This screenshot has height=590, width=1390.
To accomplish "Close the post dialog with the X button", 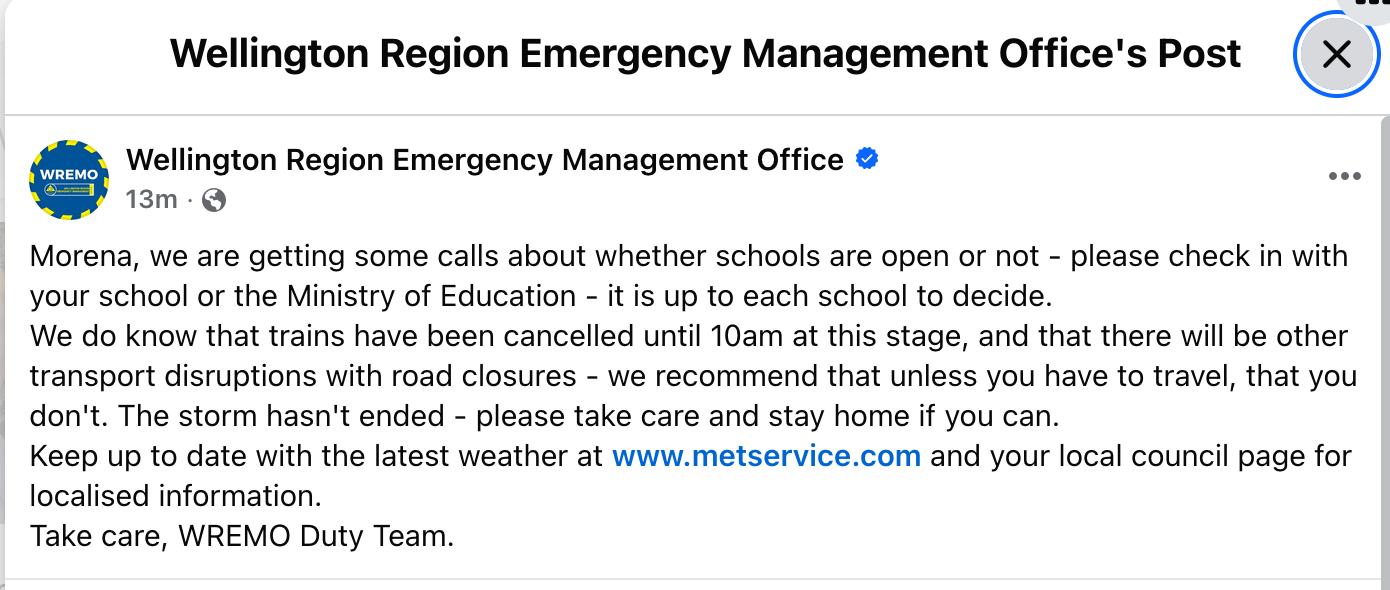I will click(x=1336, y=54).
